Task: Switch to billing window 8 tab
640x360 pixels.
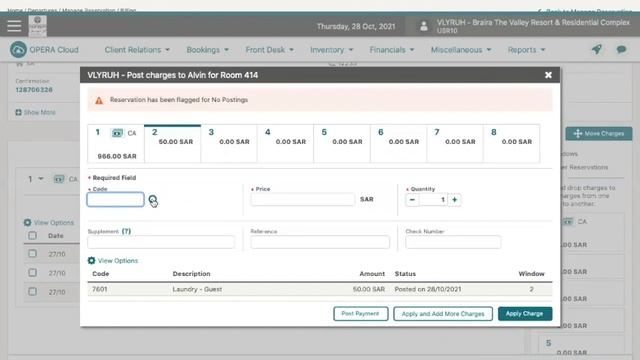Action: pos(511,144)
